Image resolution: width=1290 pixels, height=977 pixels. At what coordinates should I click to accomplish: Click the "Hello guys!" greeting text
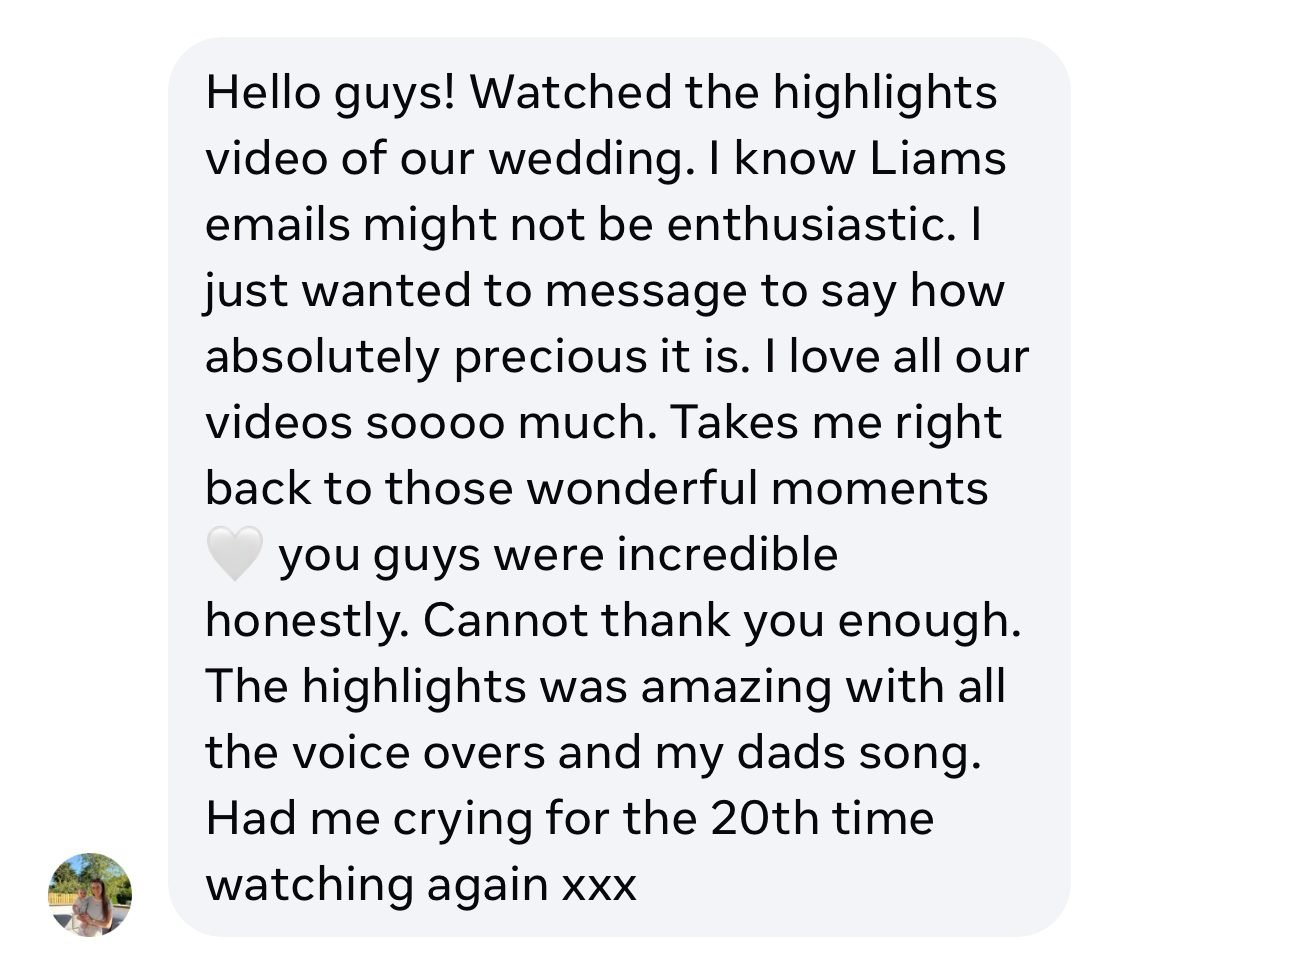[x=330, y=93]
